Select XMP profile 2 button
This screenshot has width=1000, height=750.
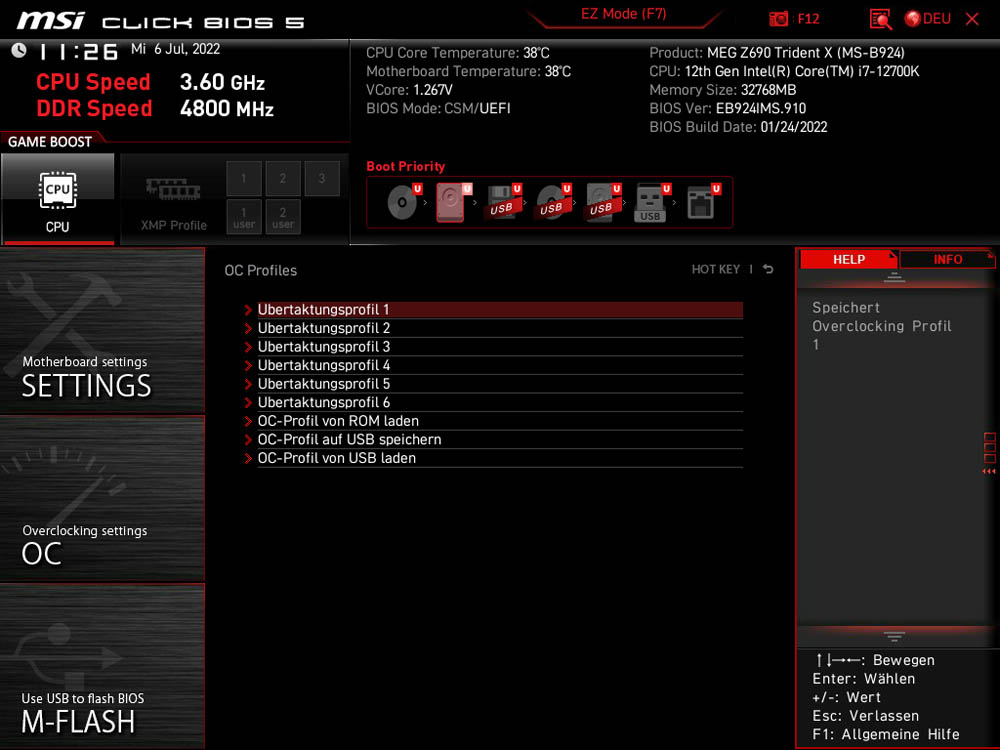click(283, 178)
